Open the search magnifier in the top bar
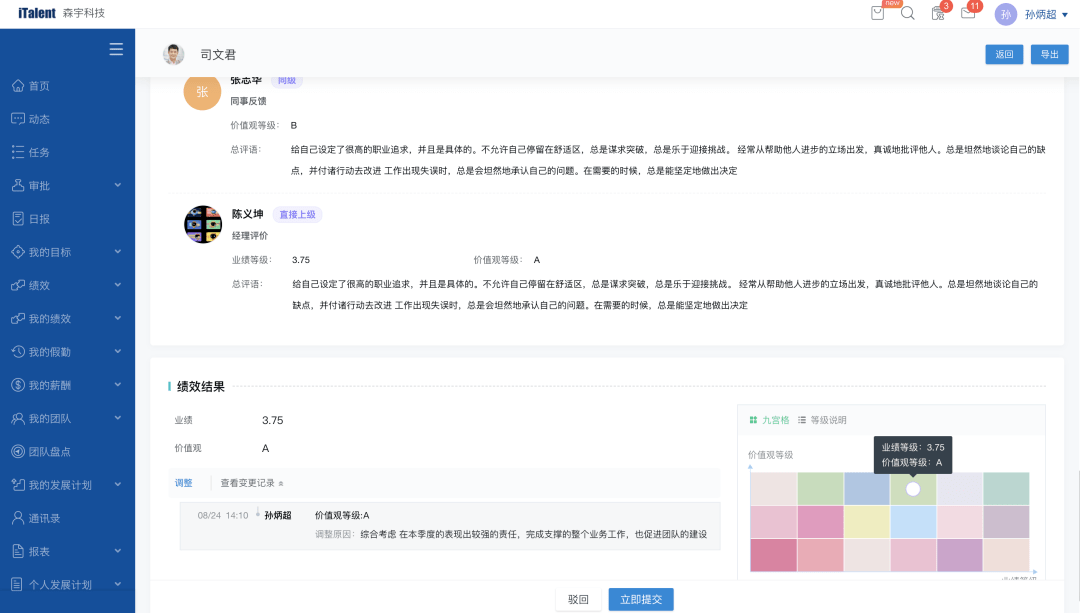The height and width of the screenshot is (613, 1080). [908, 13]
